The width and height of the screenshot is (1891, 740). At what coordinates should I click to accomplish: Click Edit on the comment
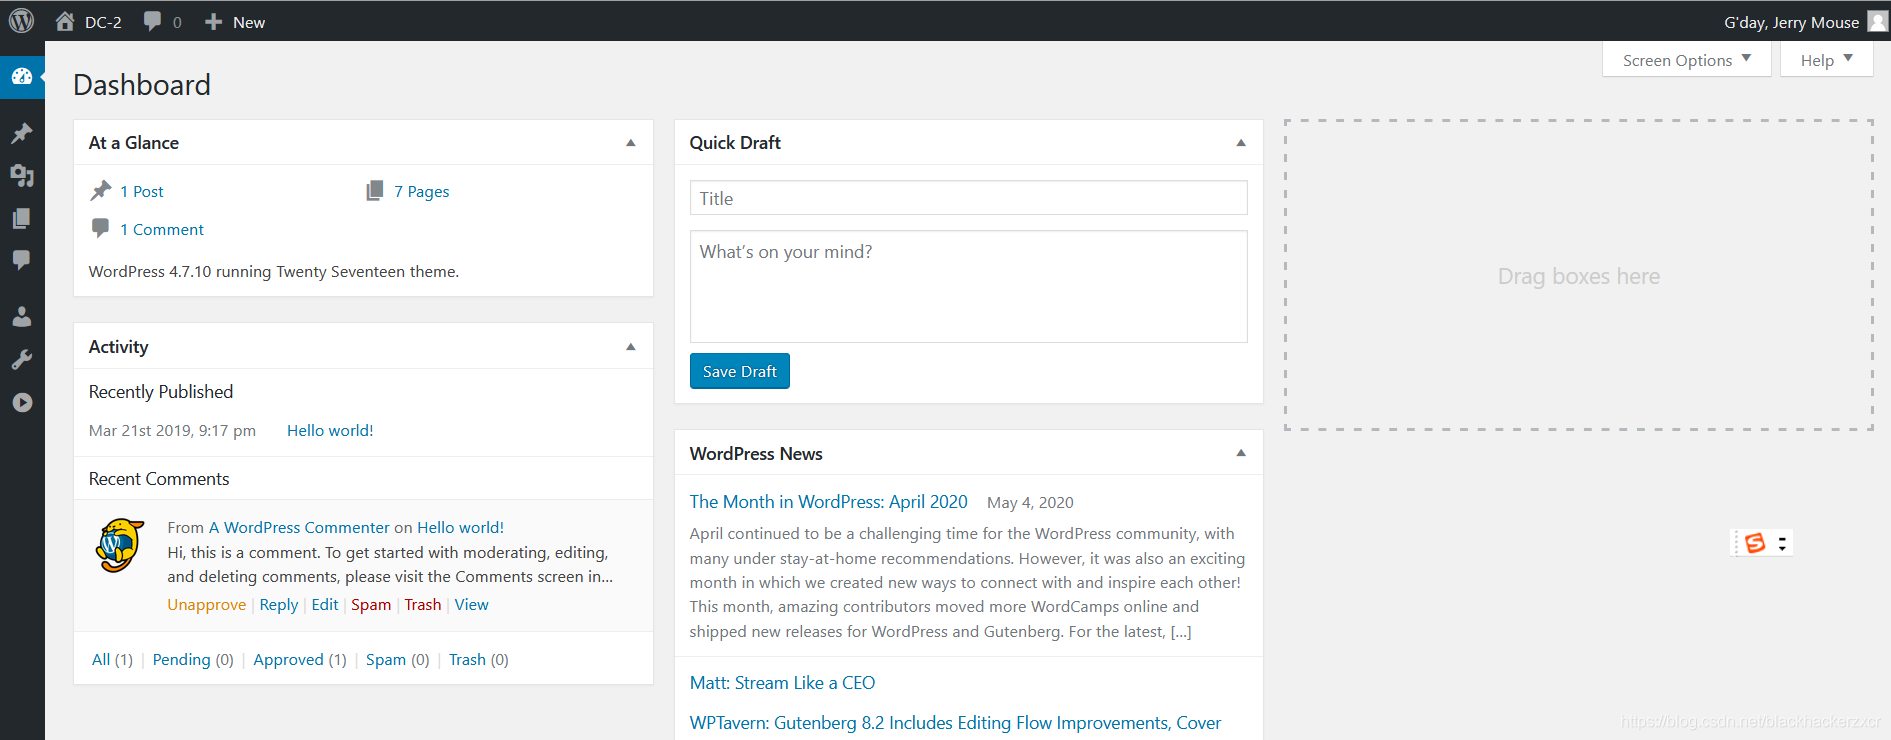pyautogui.click(x=325, y=604)
